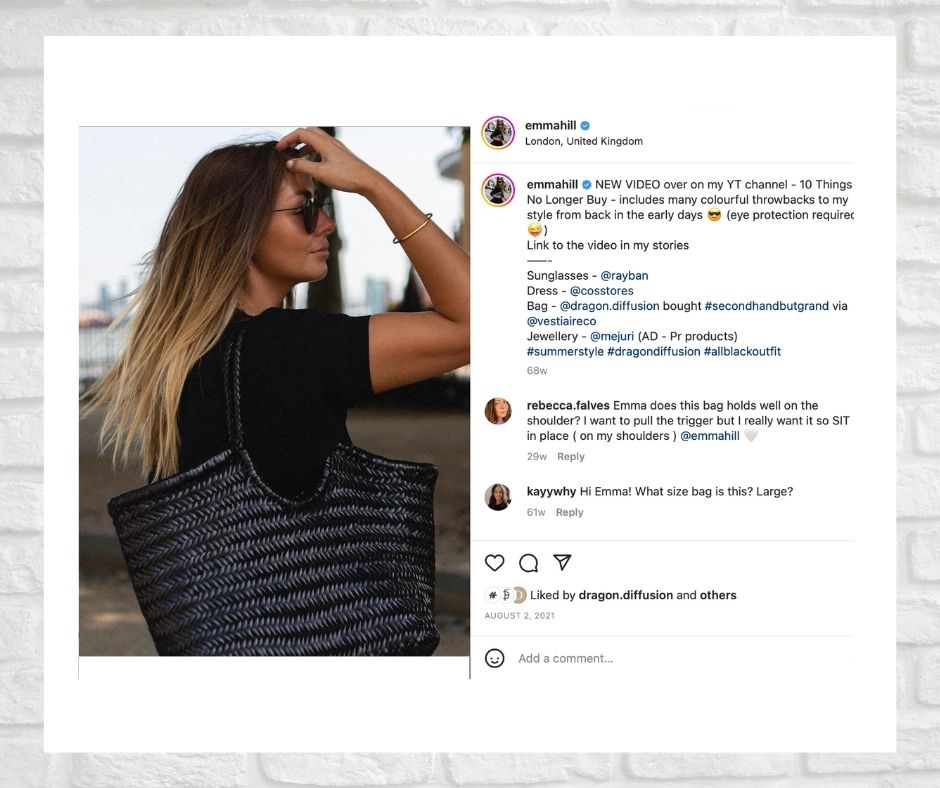The height and width of the screenshot is (788, 940).
Task: Open the emoji picker smiley icon
Action: click(495, 658)
